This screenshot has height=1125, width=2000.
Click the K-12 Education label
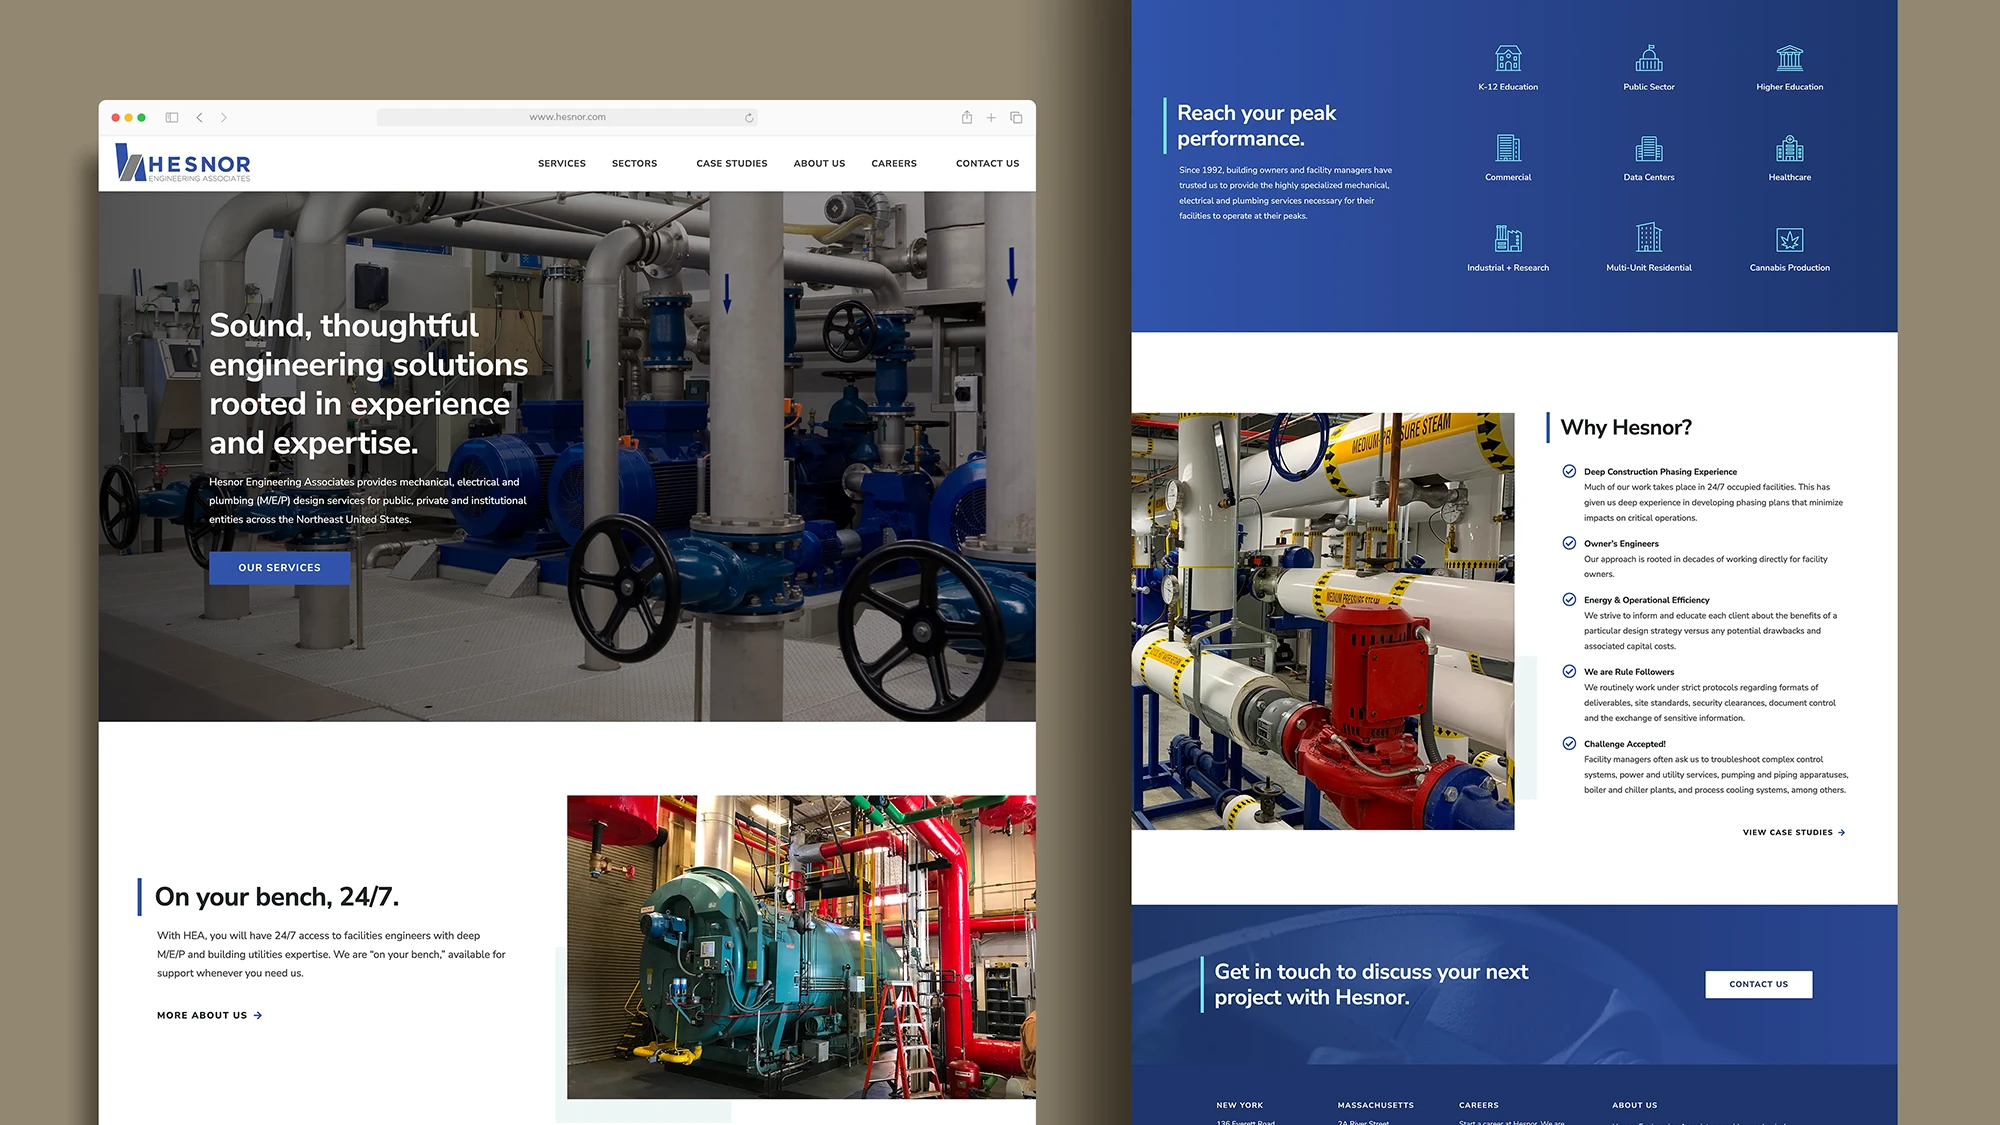tap(1508, 87)
